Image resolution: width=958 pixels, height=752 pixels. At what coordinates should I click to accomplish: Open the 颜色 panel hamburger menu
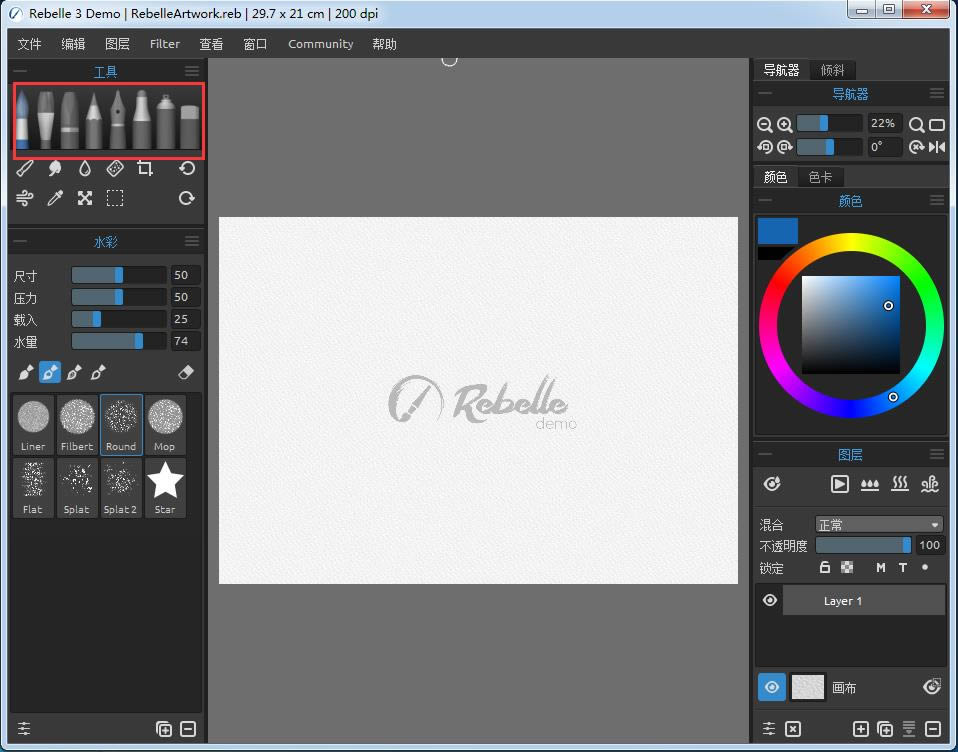coord(937,200)
